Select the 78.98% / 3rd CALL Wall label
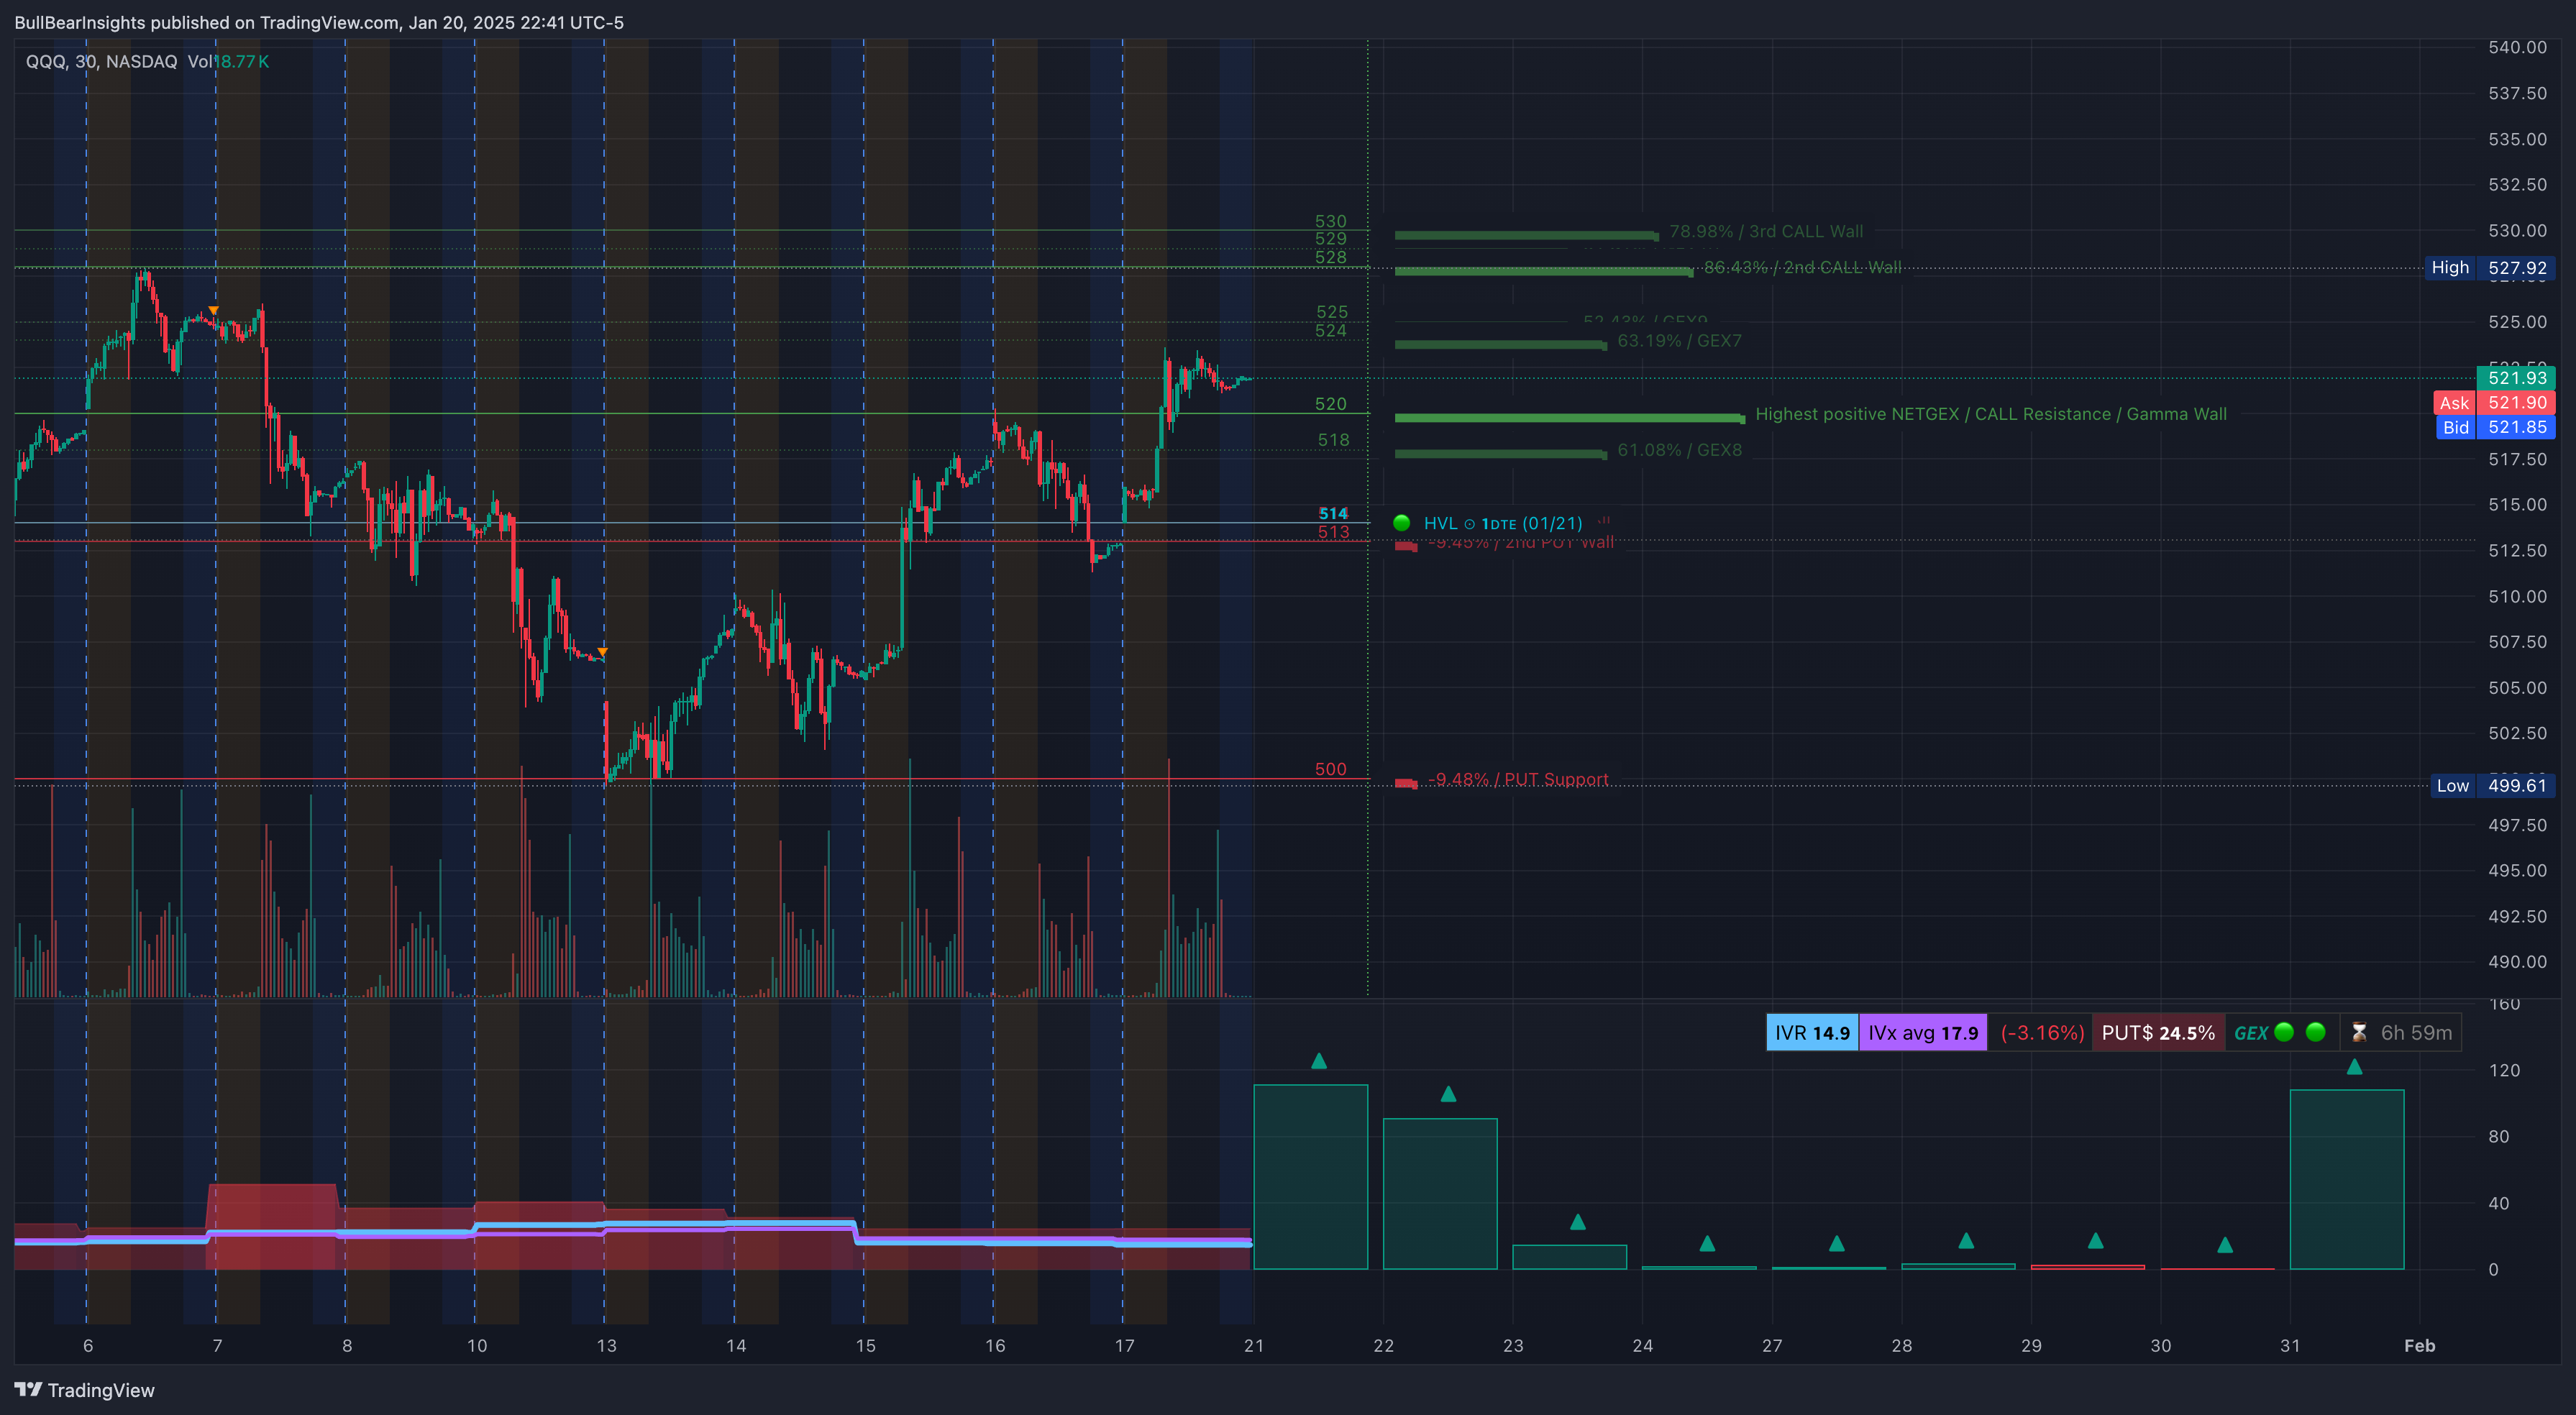Viewport: 2576px width, 1415px height. click(x=1766, y=231)
